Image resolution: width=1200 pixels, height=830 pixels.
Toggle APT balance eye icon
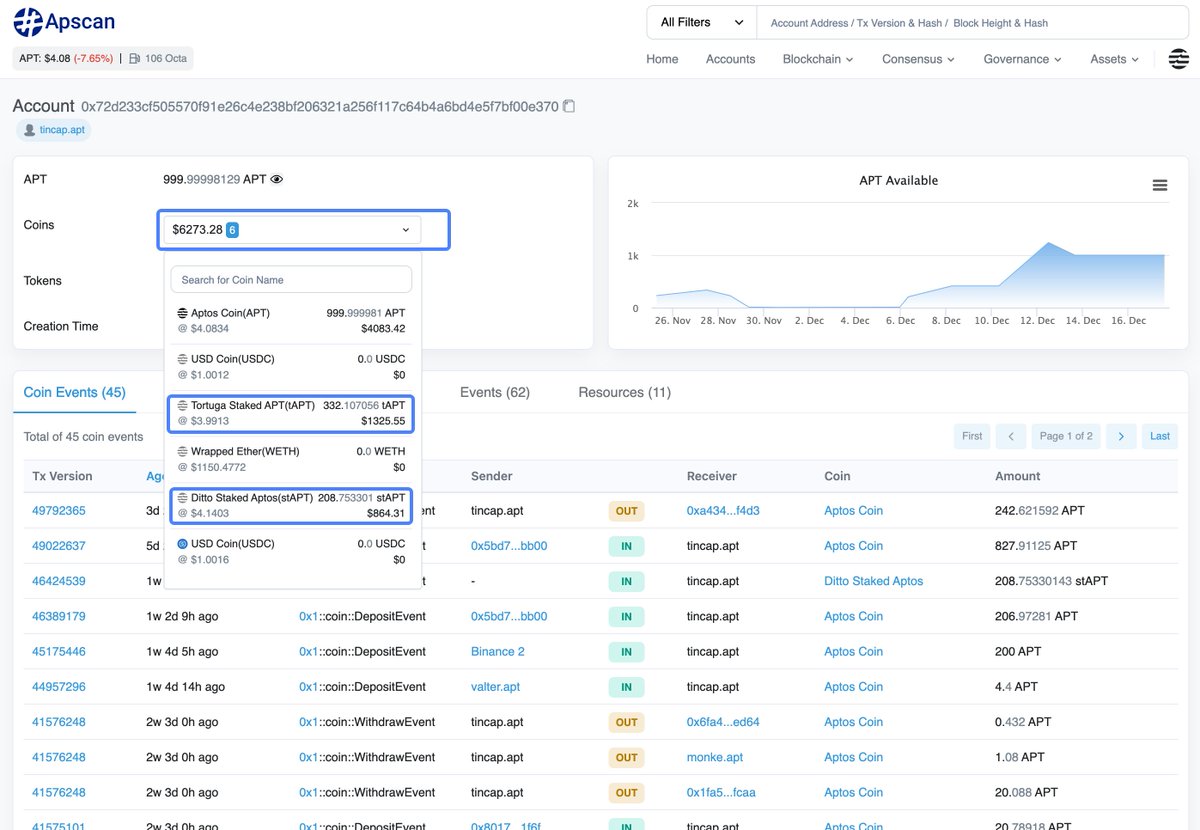coord(277,180)
